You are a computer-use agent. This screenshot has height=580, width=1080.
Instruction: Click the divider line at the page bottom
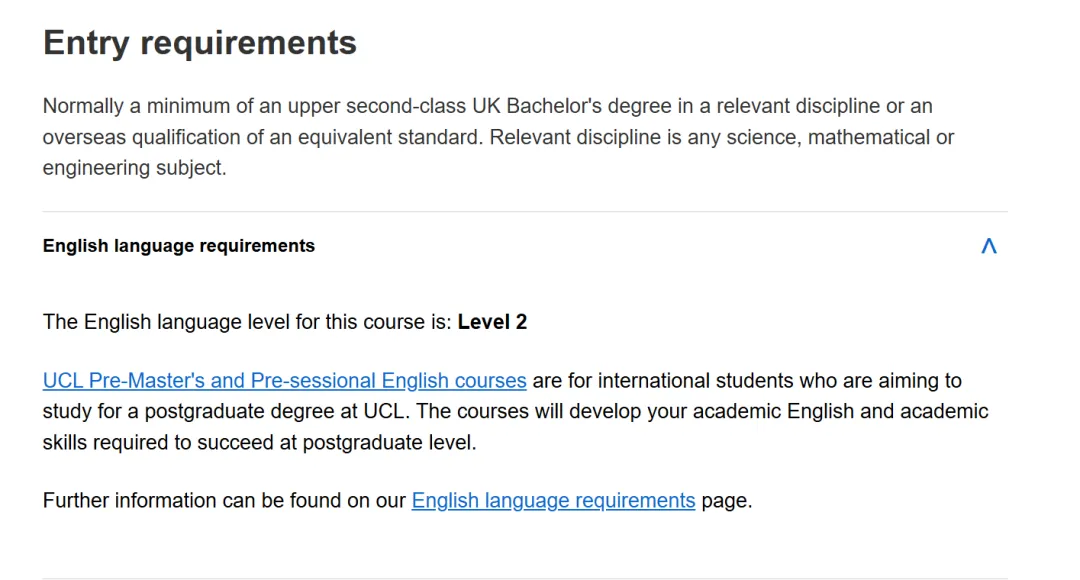pos(525,578)
